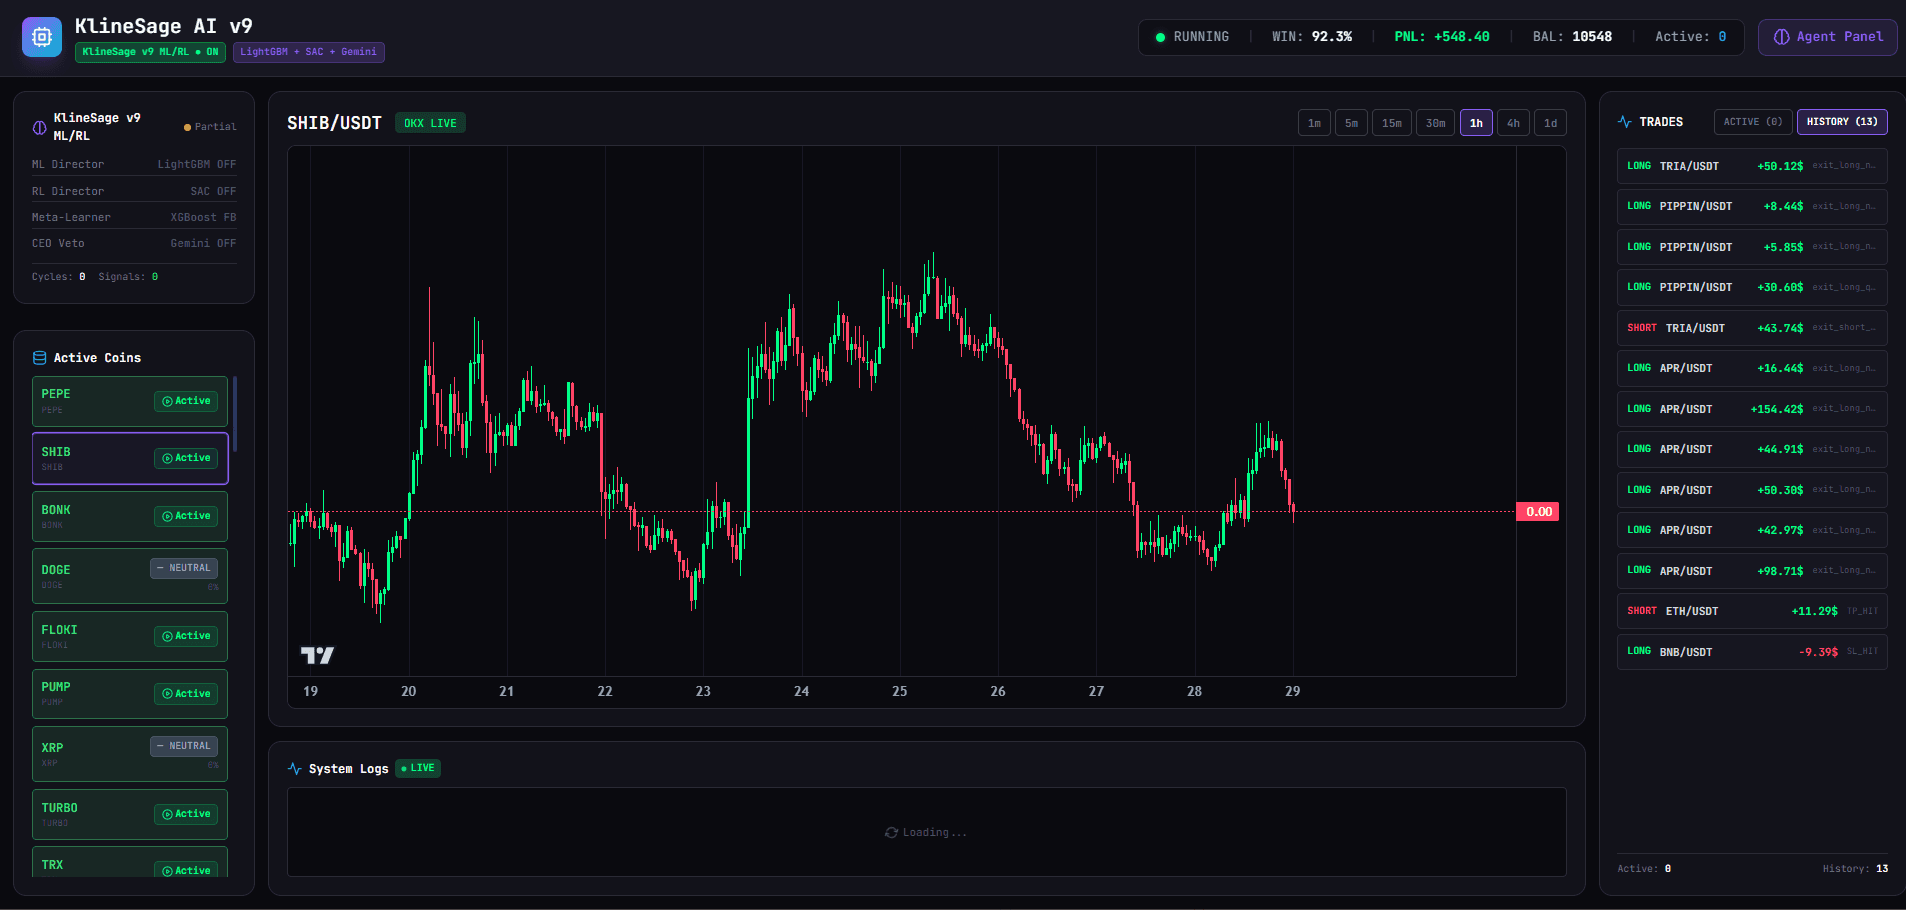Click the loading spinner in System Logs
Image resolution: width=1906 pixels, height=910 pixels.
coord(890,831)
